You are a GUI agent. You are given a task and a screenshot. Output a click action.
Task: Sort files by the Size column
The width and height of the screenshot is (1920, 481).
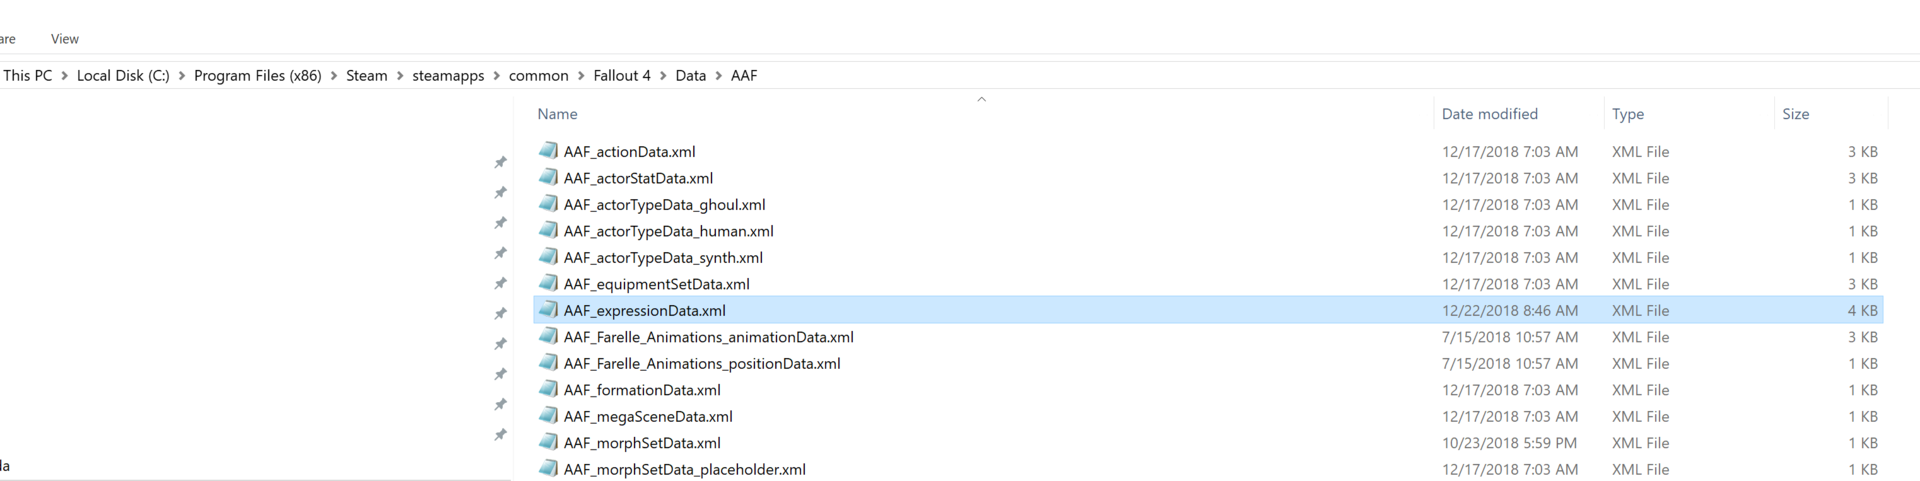1796,114
